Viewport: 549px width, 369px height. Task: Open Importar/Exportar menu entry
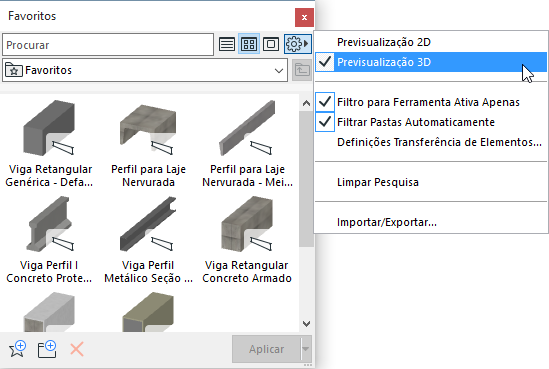pos(431,222)
